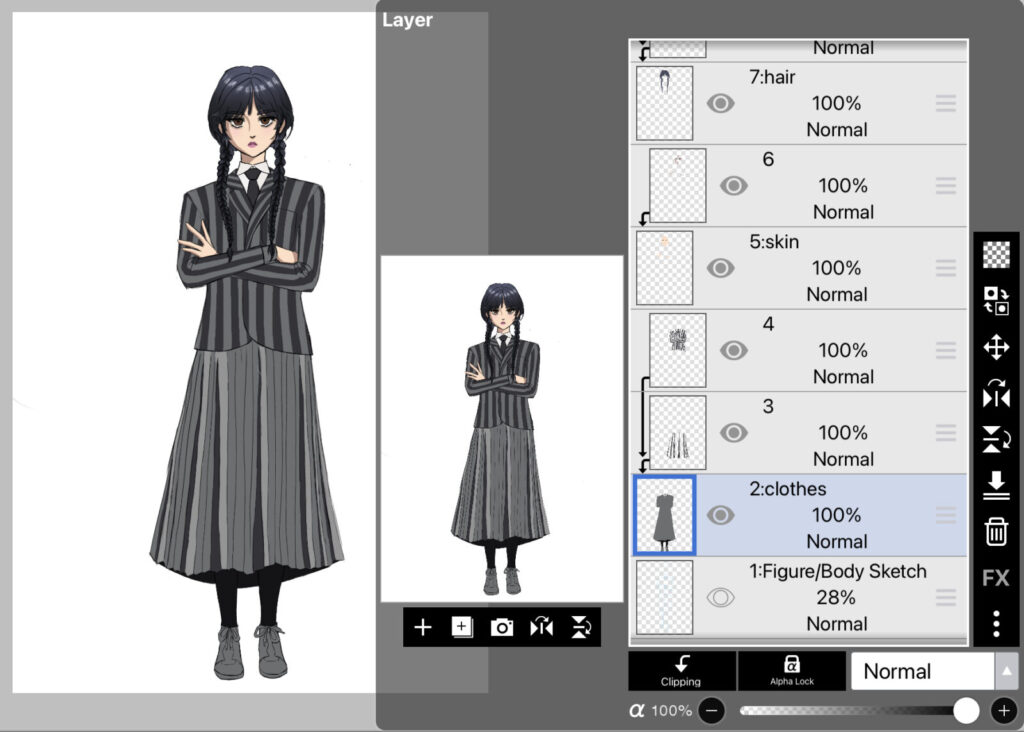Viewport: 1024px width, 732px height.
Task: Tap the camera import layer icon
Action: click(x=502, y=627)
